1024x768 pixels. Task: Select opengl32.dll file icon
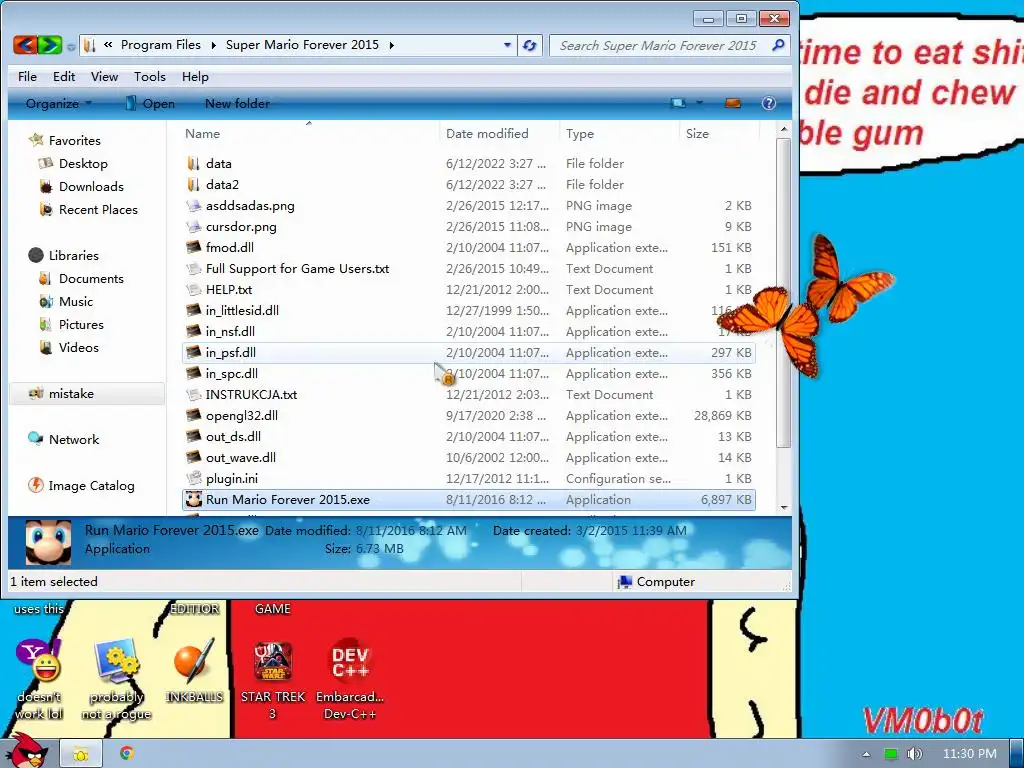pos(193,415)
